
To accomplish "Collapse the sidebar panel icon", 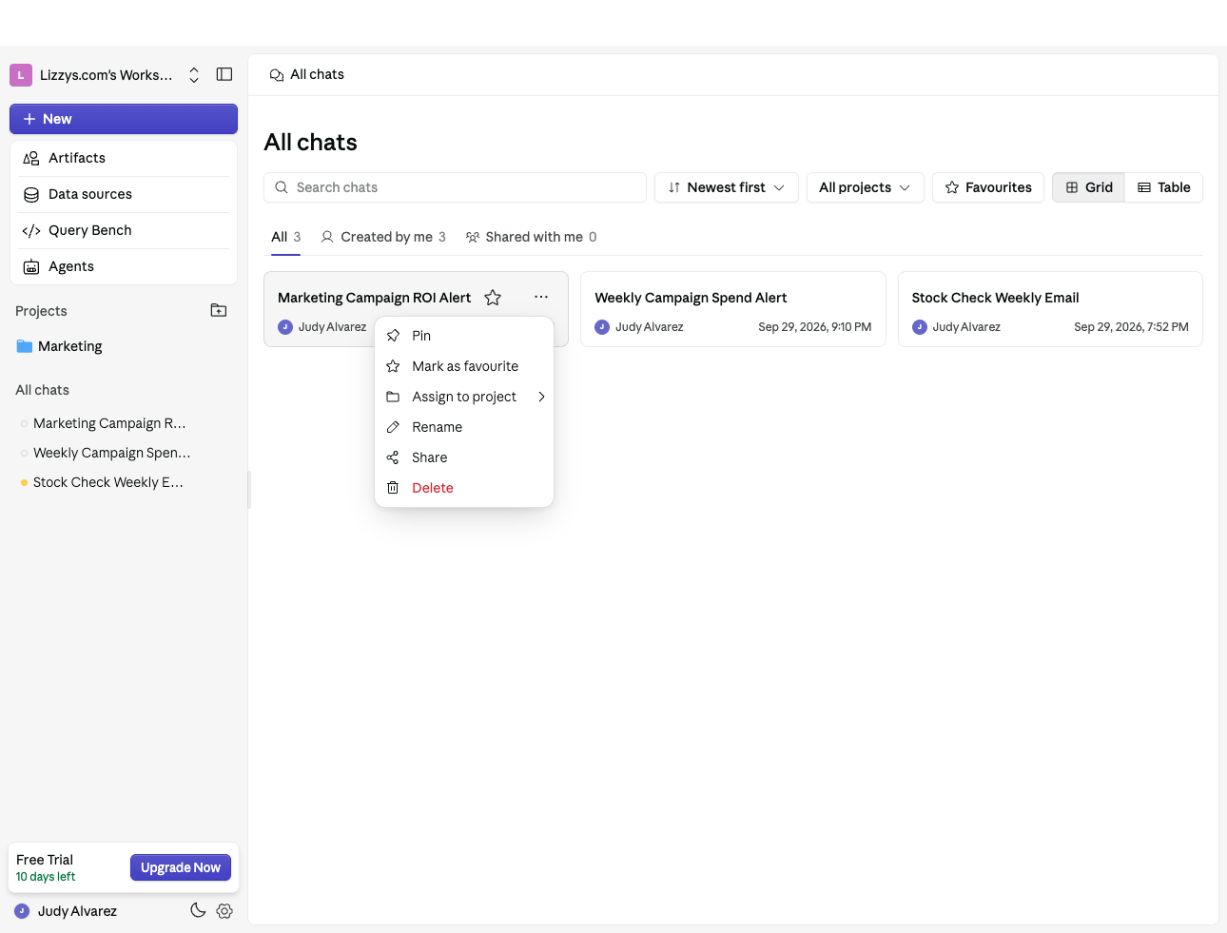I will click(x=224, y=75).
